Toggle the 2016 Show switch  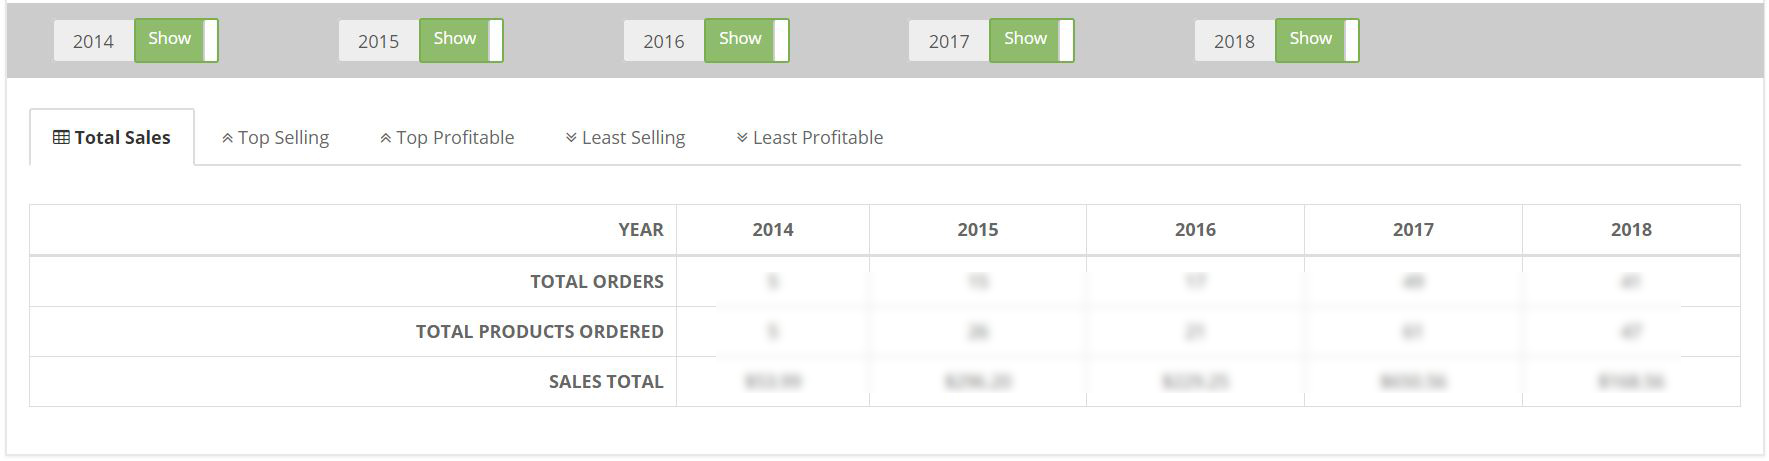point(747,40)
